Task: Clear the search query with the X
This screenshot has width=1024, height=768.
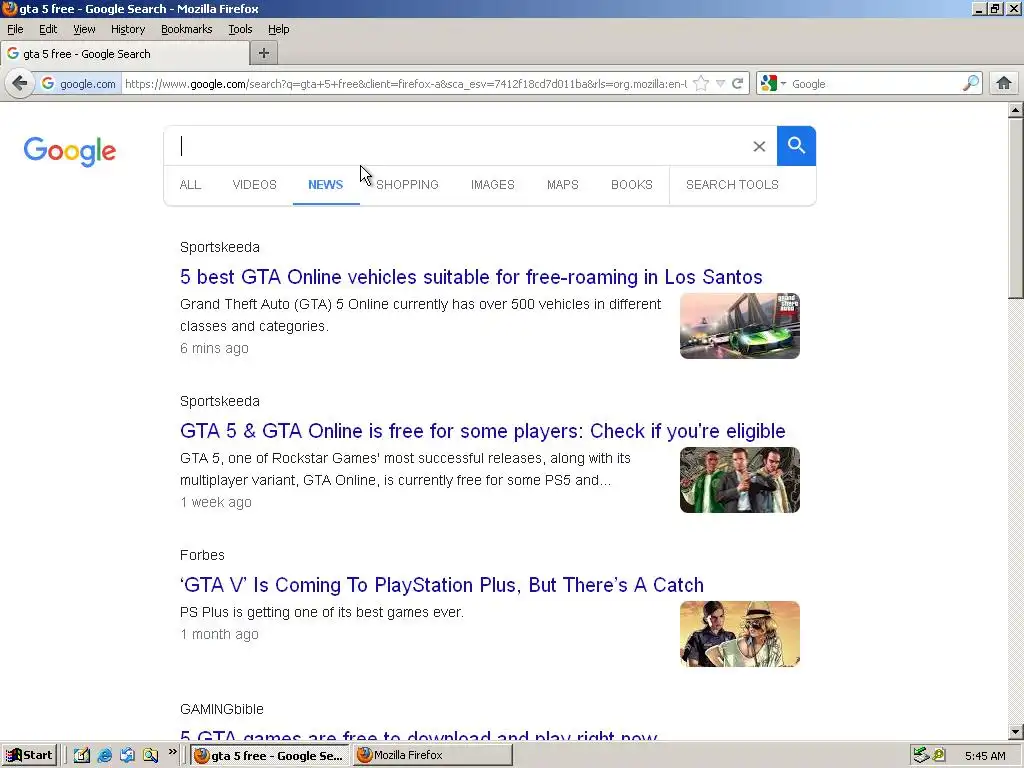Action: [x=759, y=146]
